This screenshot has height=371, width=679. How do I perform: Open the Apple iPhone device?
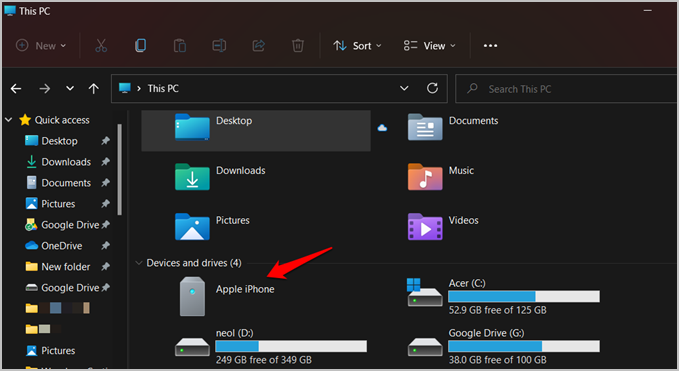pos(227,297)
